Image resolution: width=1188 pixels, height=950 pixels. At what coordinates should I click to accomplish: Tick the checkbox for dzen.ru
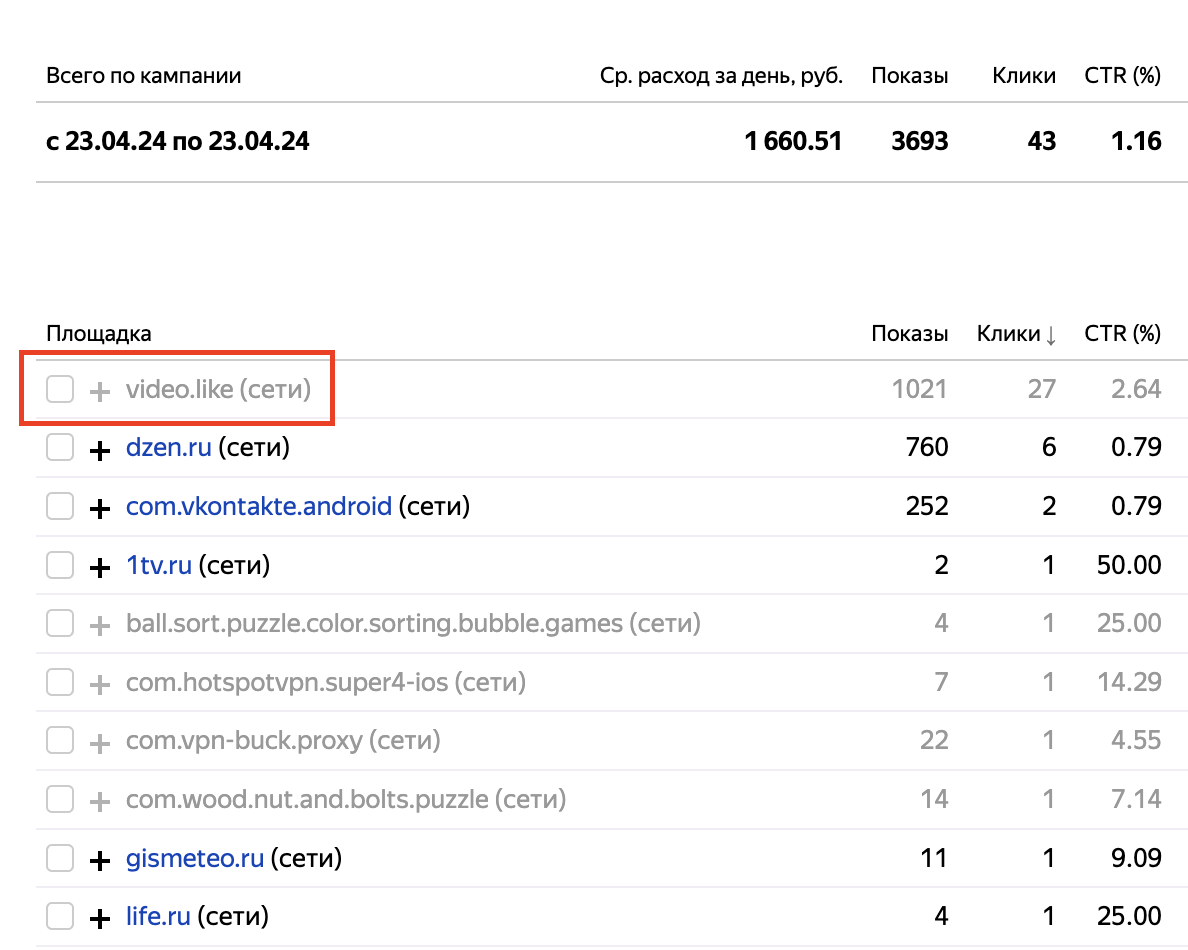[60, 447]
